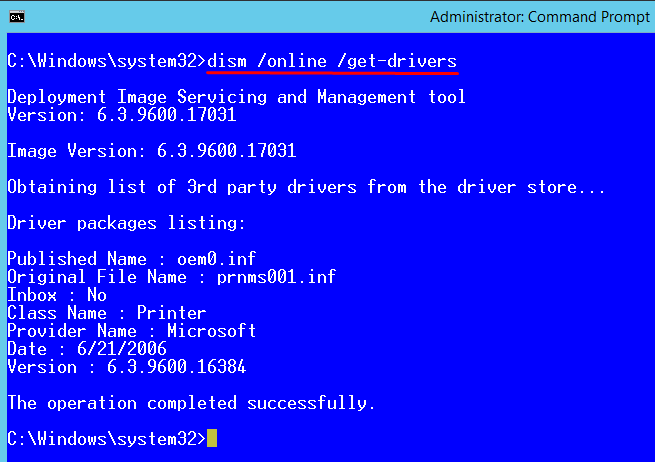Click the Version : 6.3.9600.16384 line

(127, 367)
